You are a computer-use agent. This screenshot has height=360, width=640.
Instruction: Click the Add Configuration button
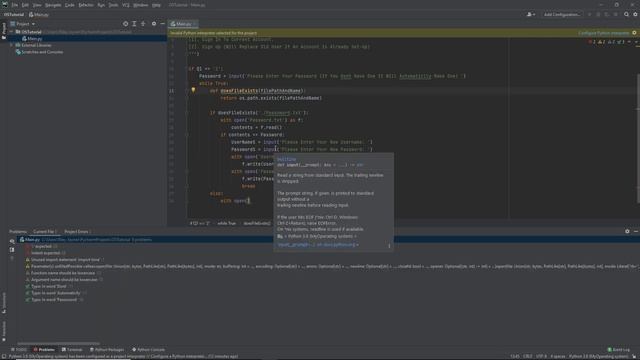point(562,15)
